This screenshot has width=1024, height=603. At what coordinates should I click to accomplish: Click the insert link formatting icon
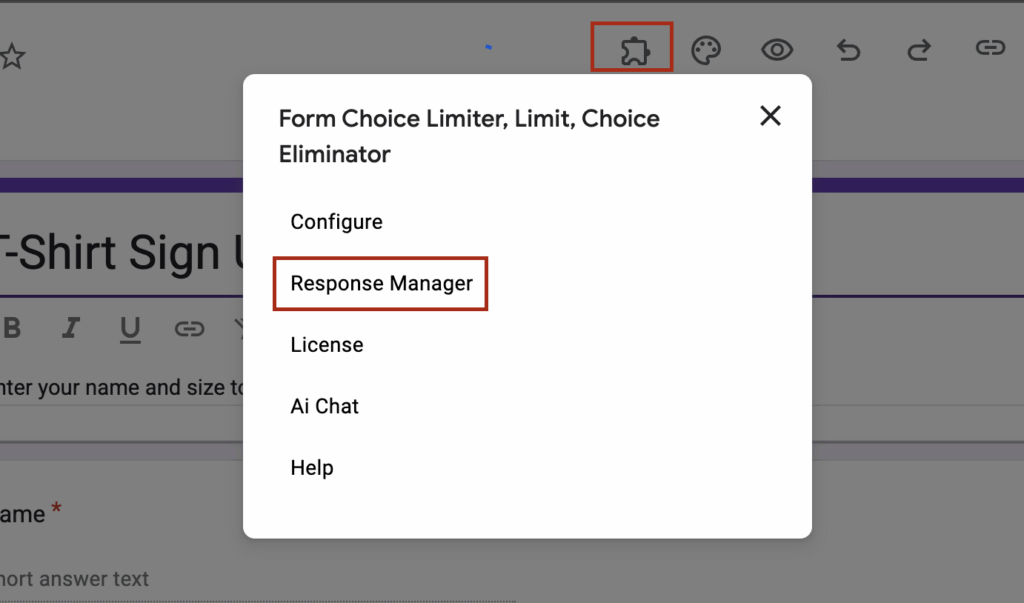coord(189,329)
